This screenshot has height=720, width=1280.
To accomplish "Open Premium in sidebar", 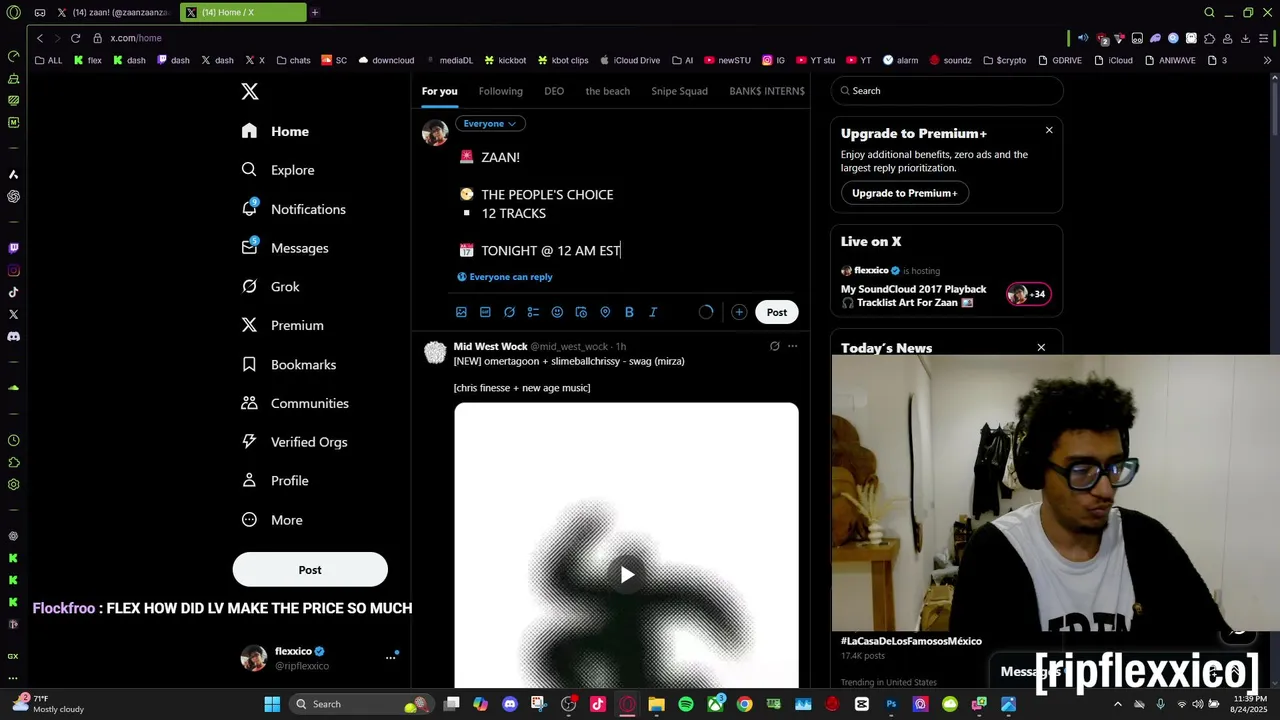I will point(283,325).
